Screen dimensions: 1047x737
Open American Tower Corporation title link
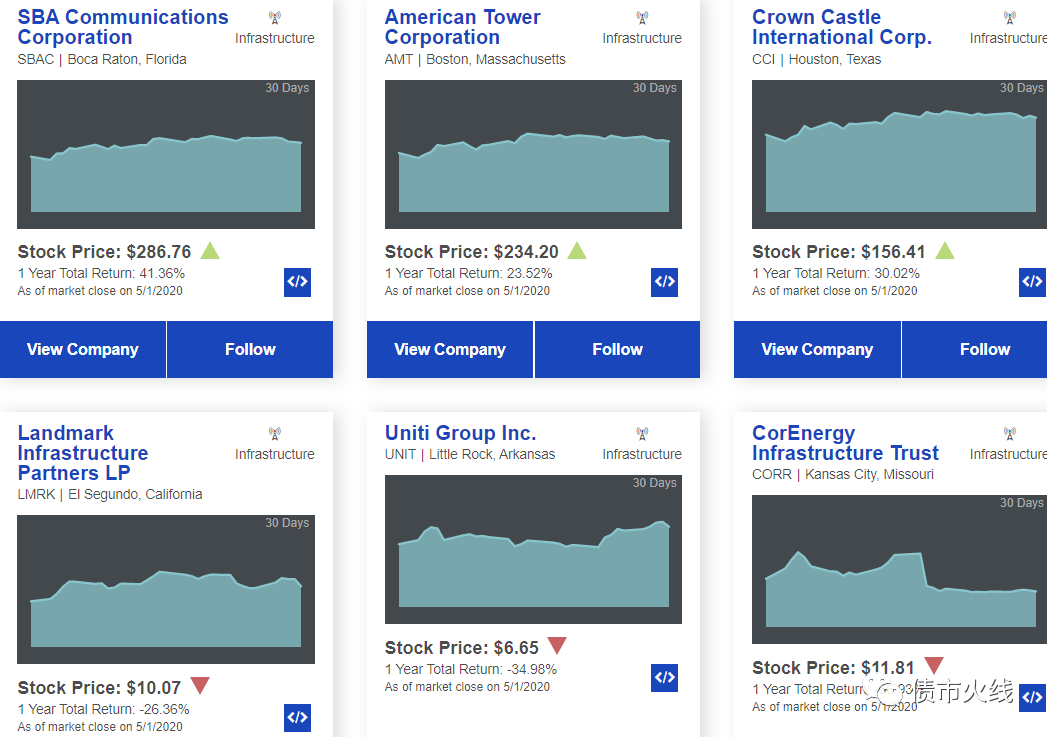tap(462, 27)
